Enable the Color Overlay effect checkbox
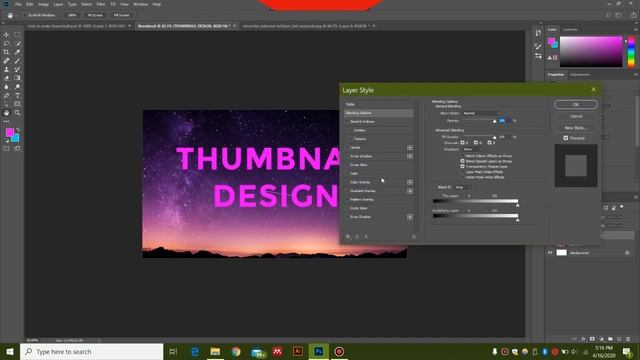 [347, 182]
